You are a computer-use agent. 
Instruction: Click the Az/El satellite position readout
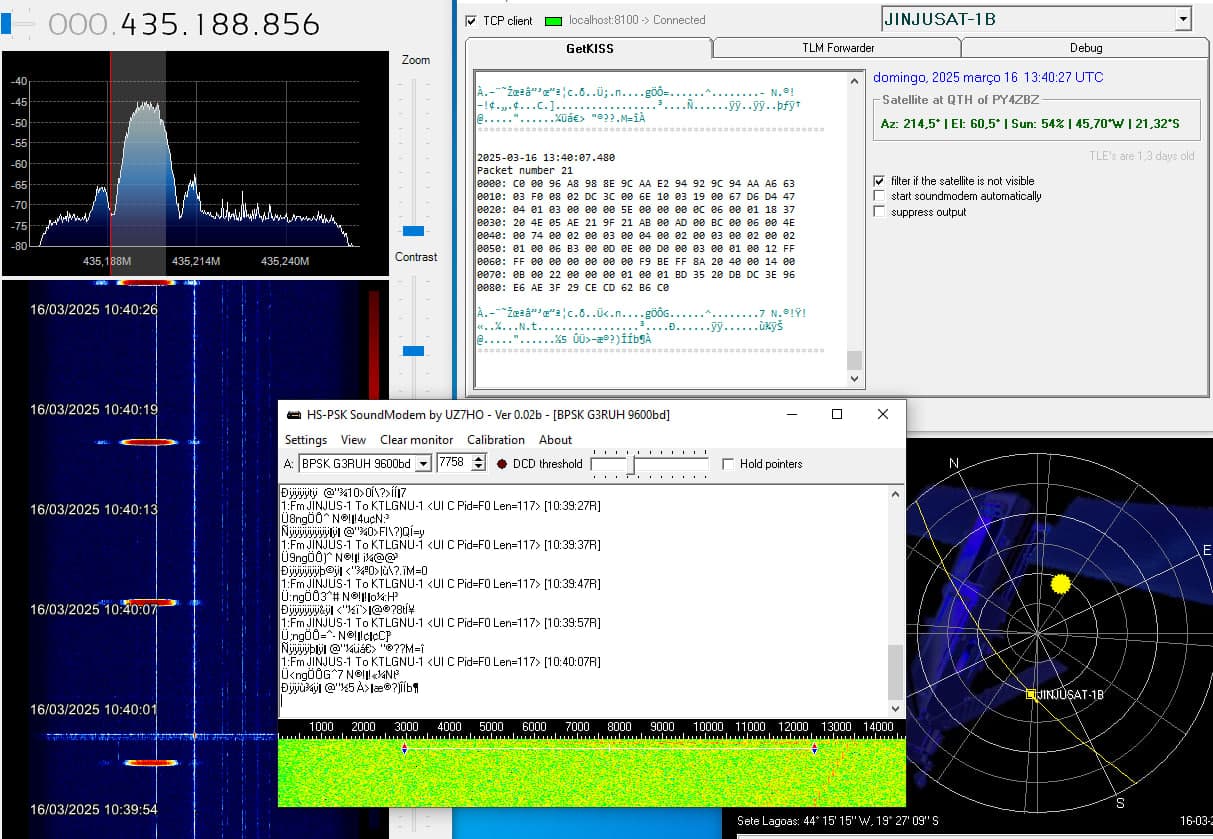click(x=1029, y=123)
